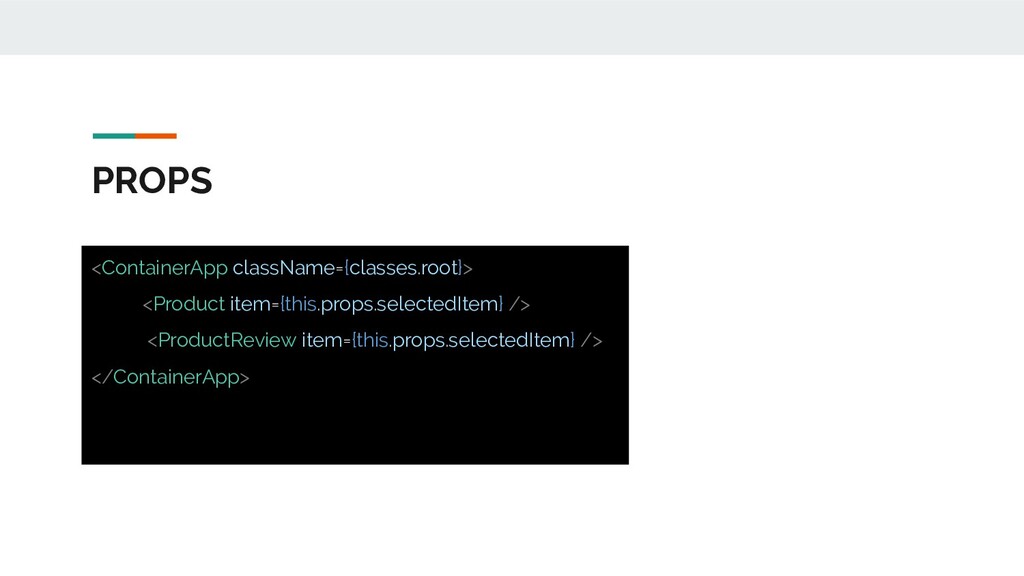Click the classes.root expression
The width and height of the screenshot is (1024, 576).
point(404,268)
